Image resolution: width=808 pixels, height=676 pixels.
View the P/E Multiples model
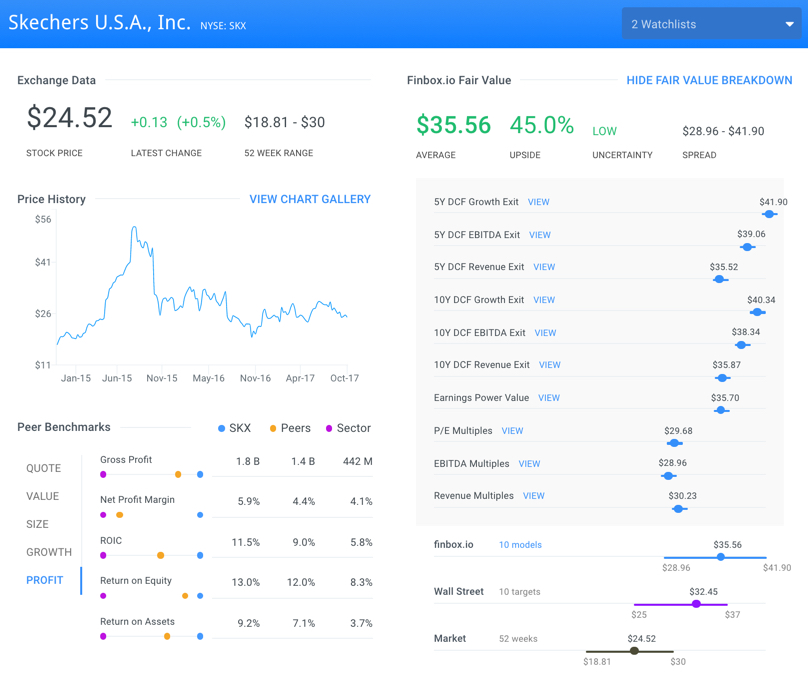point(512,431)
